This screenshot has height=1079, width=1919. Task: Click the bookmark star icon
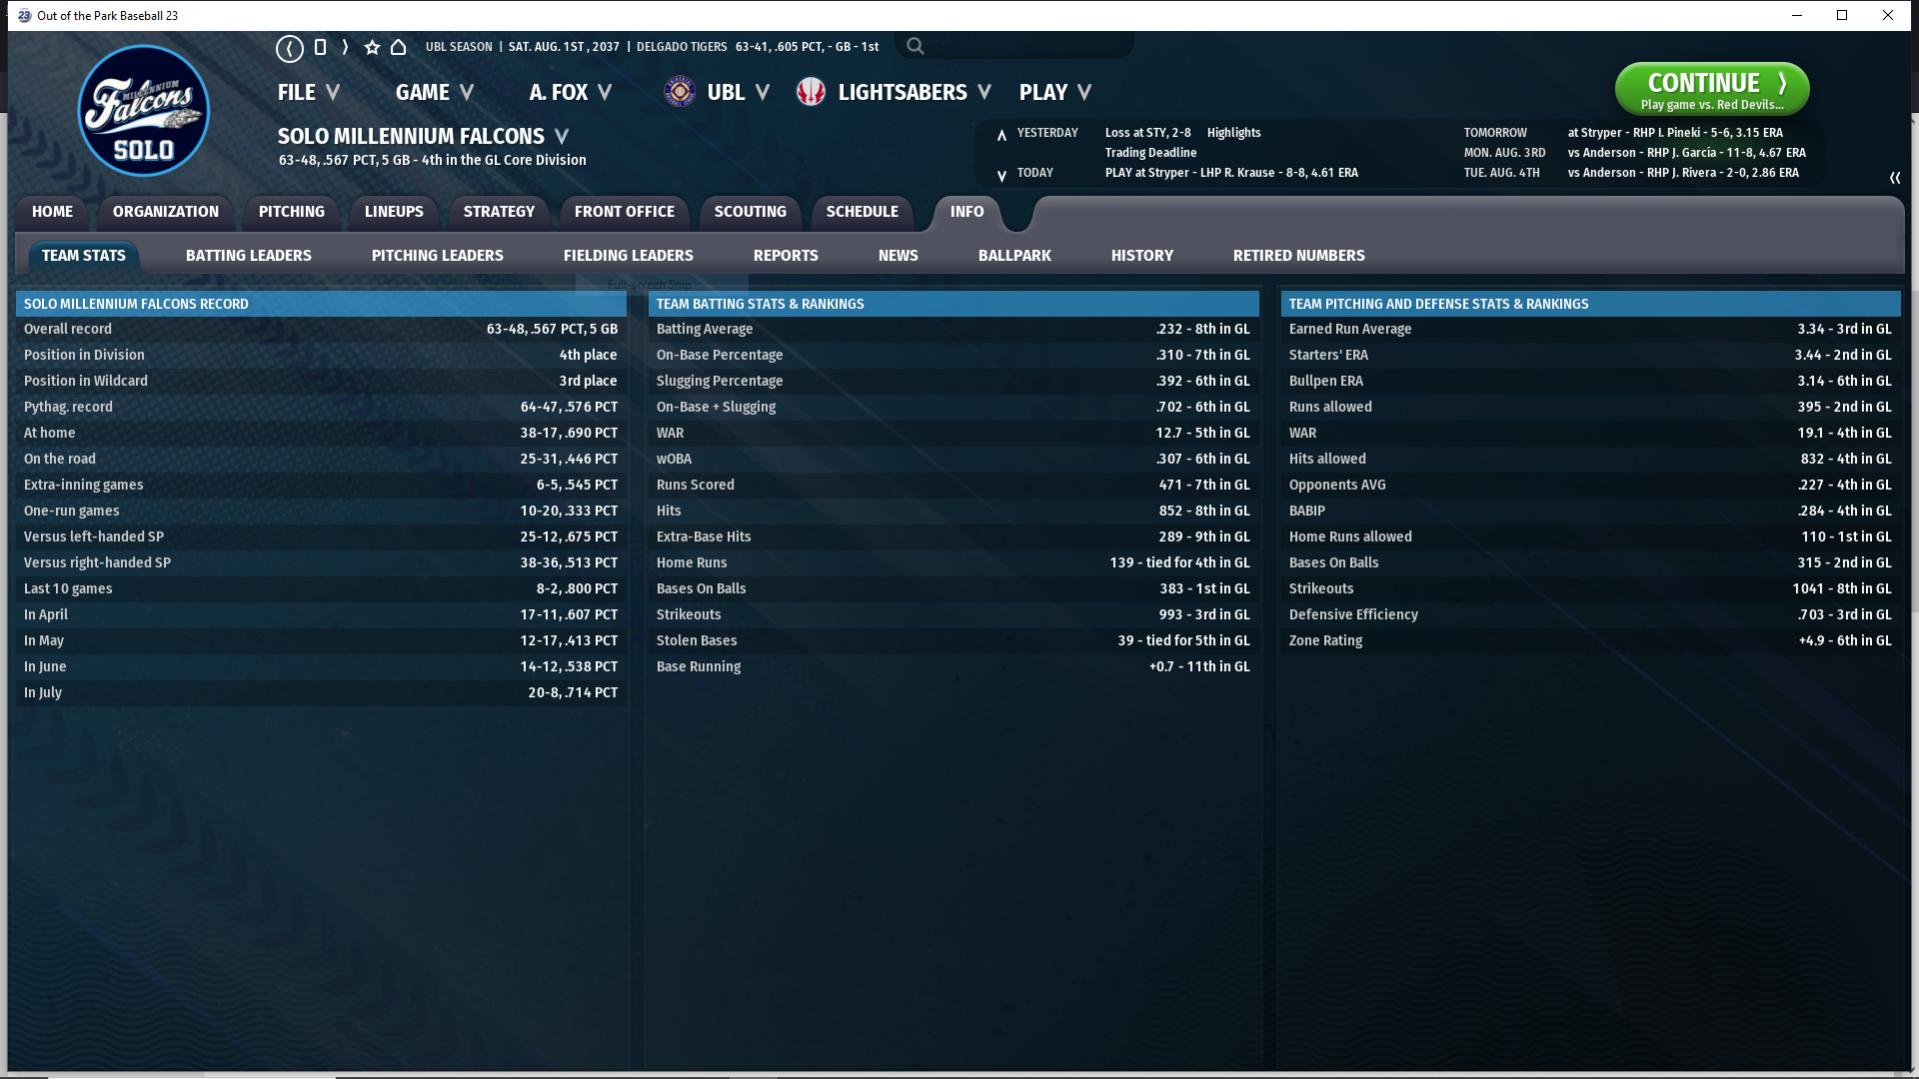[372, 47]
